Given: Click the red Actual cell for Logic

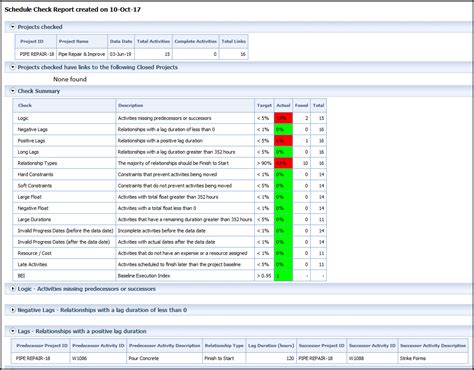Looking at the screenshot, I should pos(283,118).
